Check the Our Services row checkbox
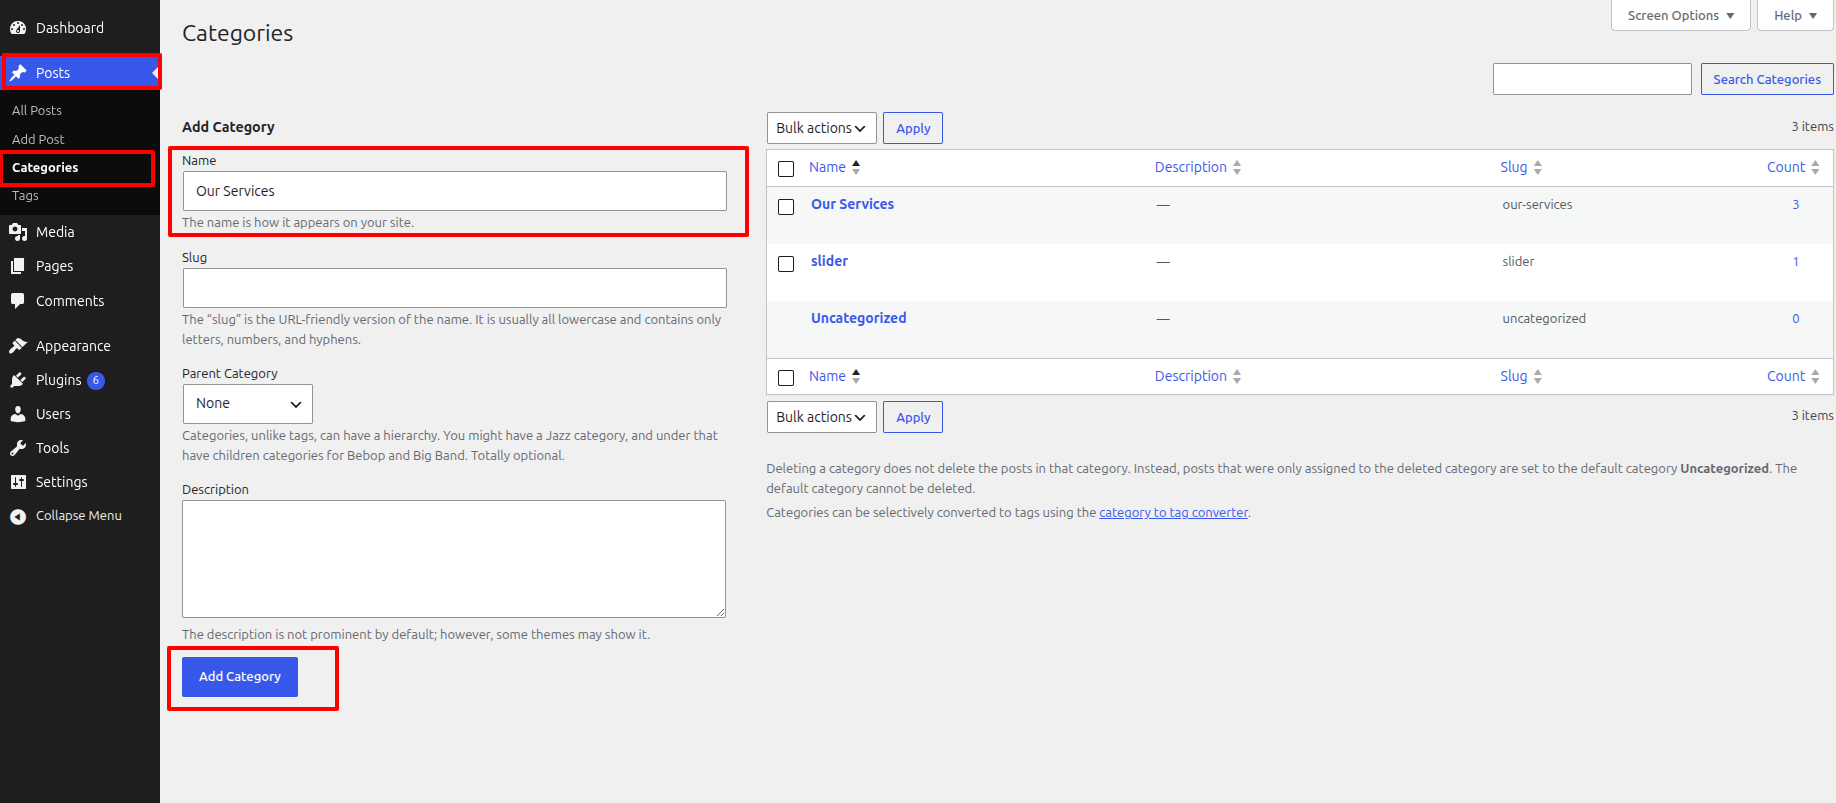This screenshot has height=803, width=1836. tap(786, 207)
